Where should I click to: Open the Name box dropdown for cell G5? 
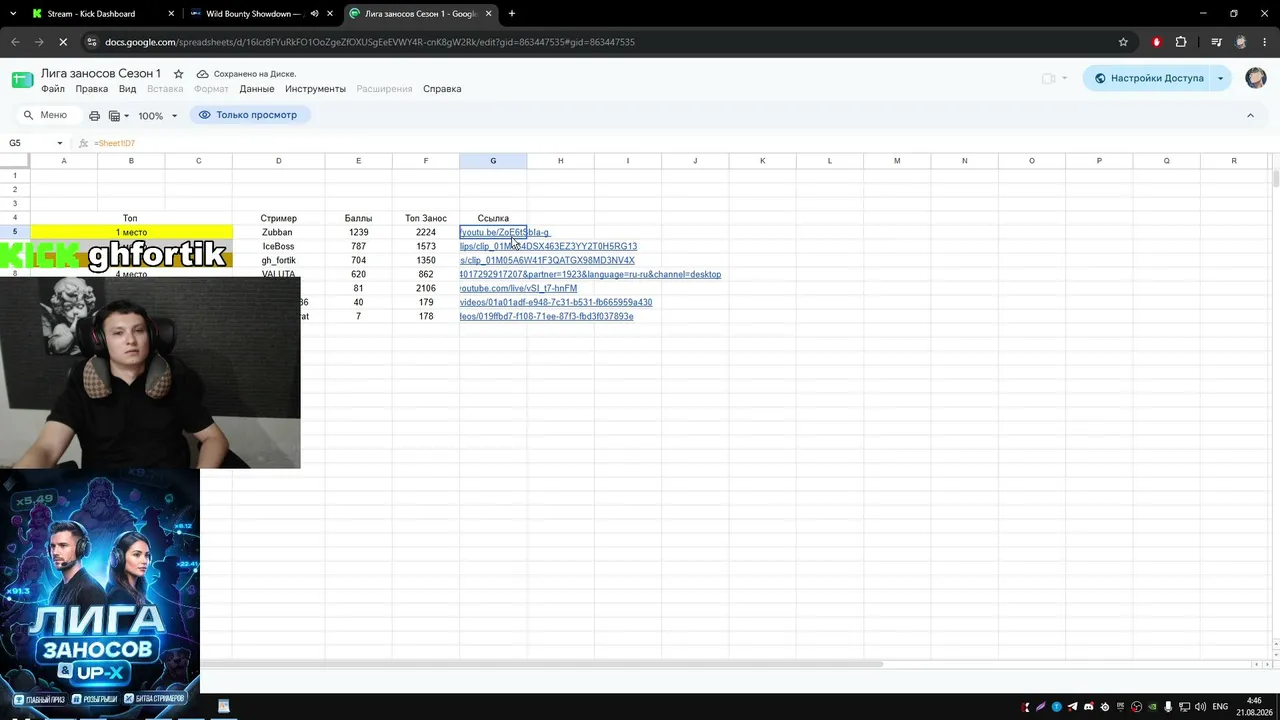pyautogui.click(x=60, y=143)
